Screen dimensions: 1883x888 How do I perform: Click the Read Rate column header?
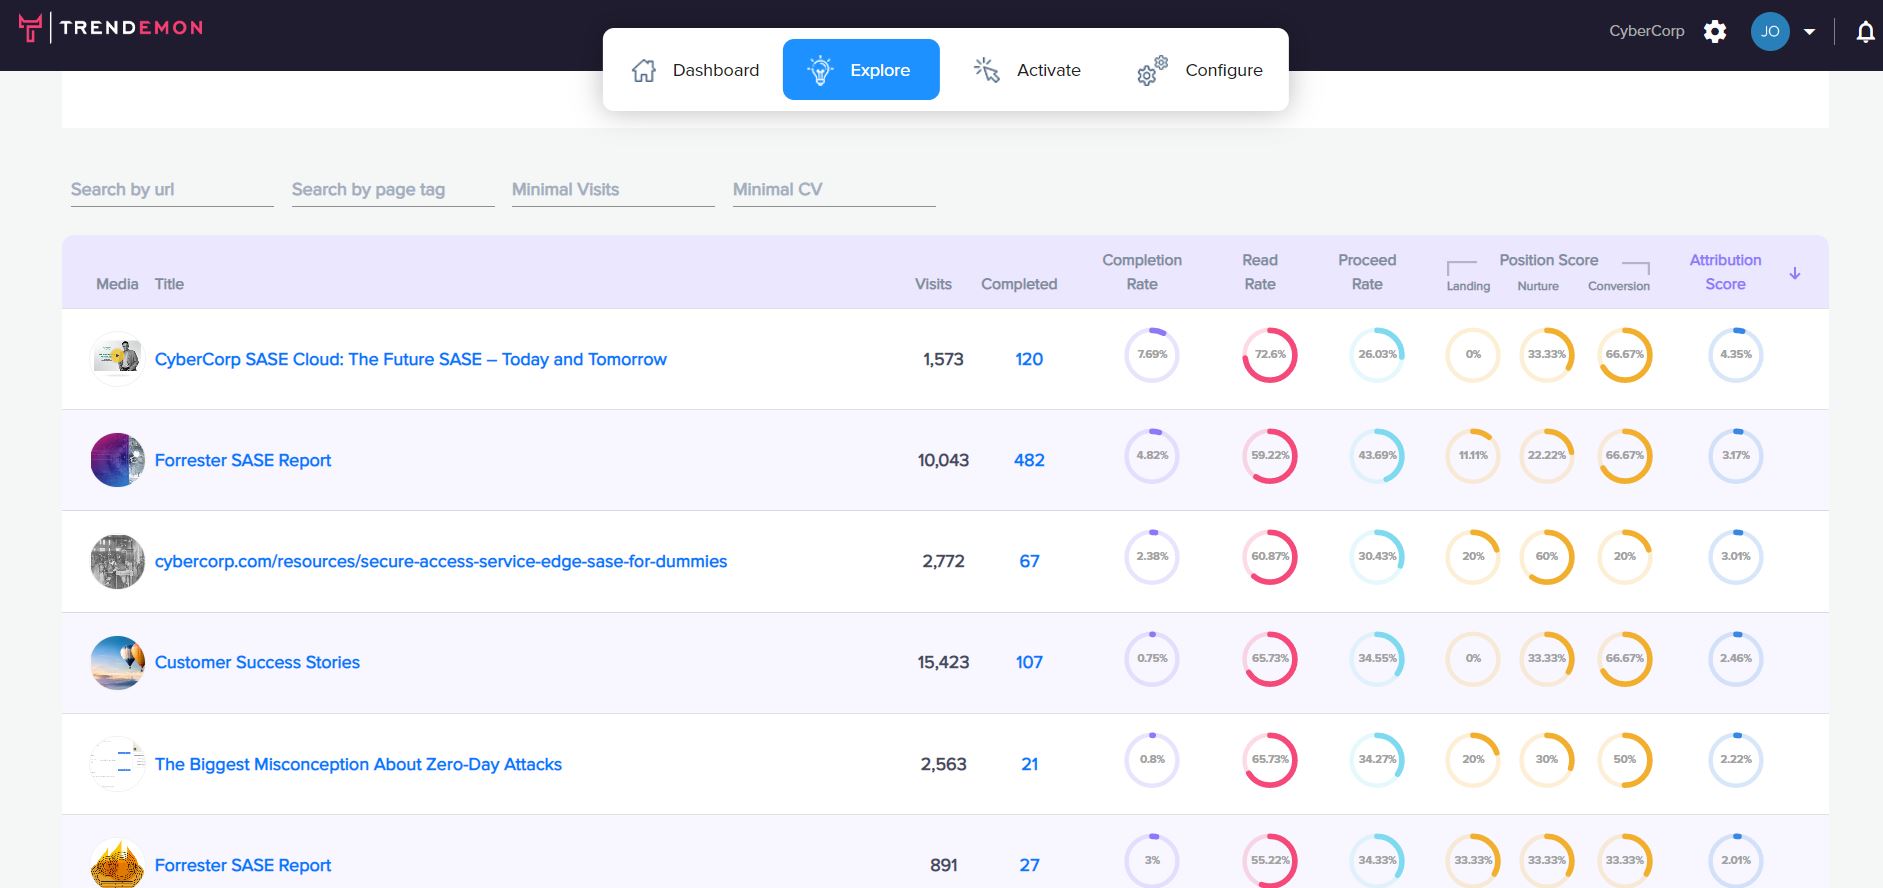(x=1260, y=272)
